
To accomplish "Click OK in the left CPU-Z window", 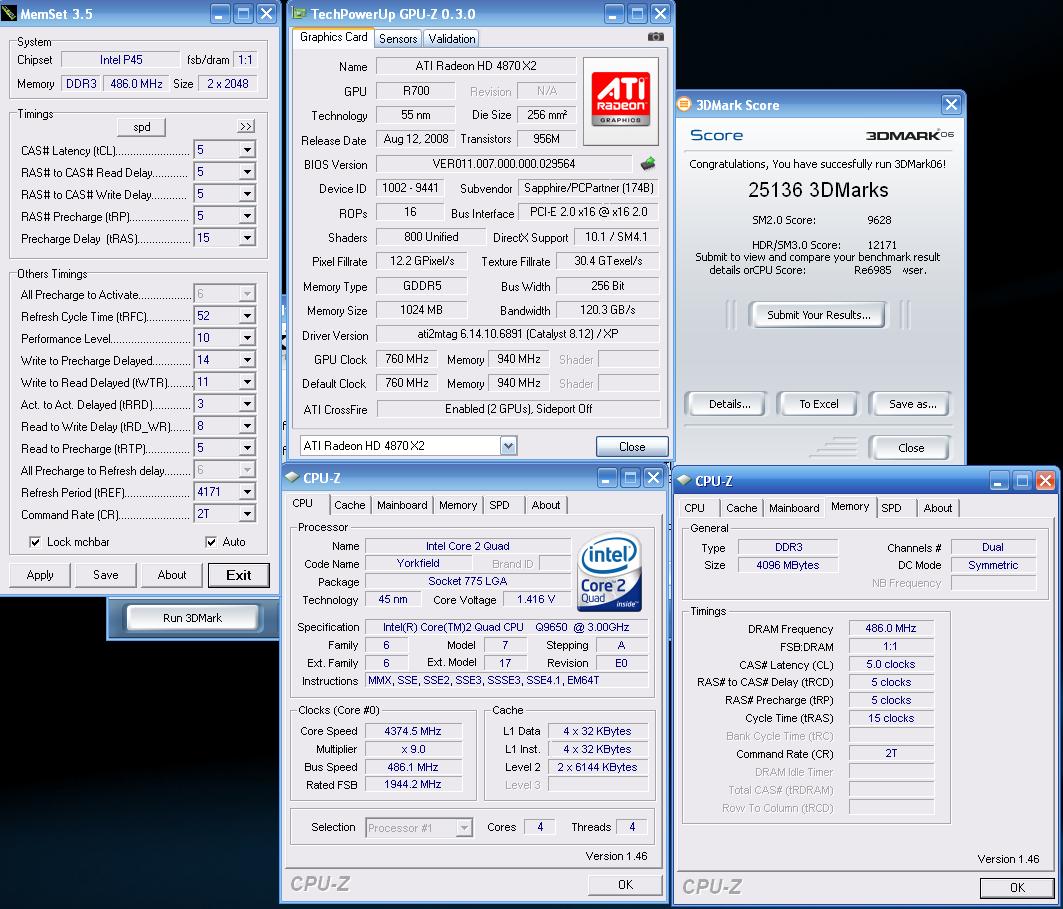I will click(x=625, y=885).
